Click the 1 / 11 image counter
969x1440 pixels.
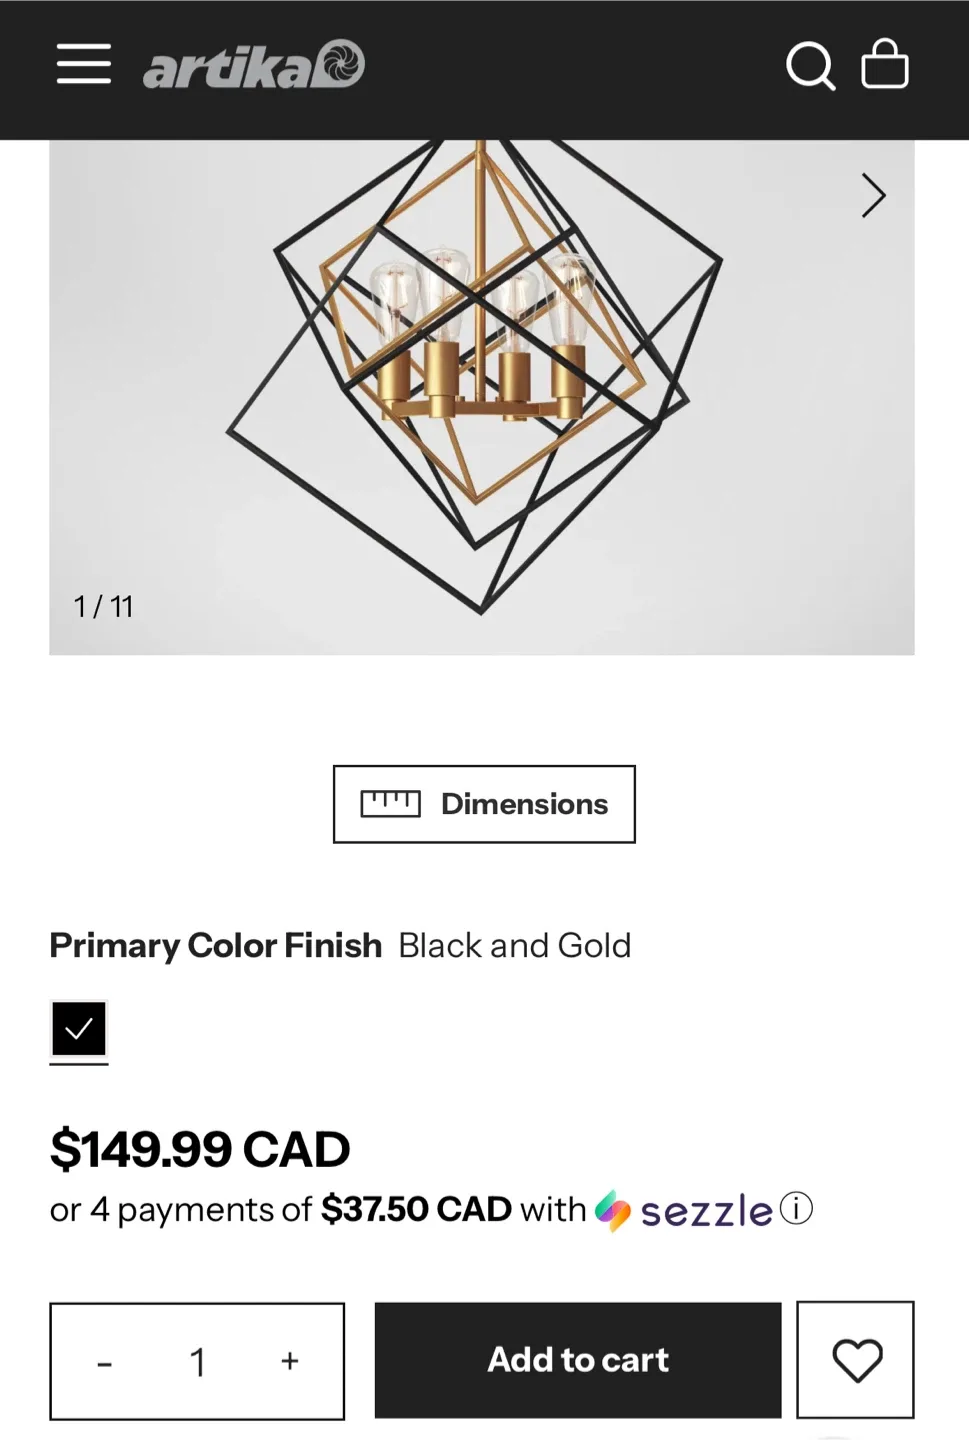point(104,607)
